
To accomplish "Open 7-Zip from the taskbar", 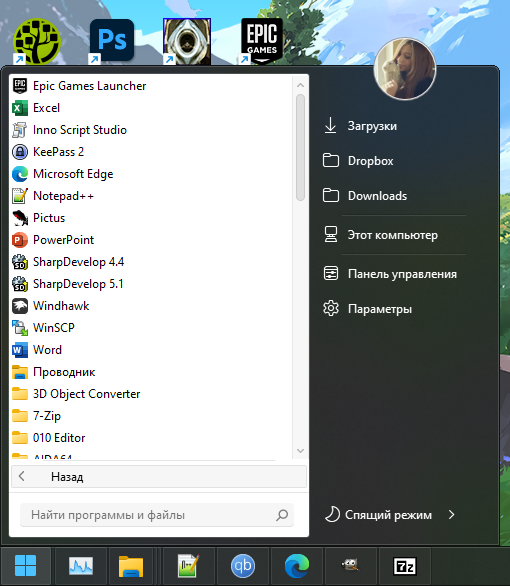I will pyautogui.click(x=405, y=566).
